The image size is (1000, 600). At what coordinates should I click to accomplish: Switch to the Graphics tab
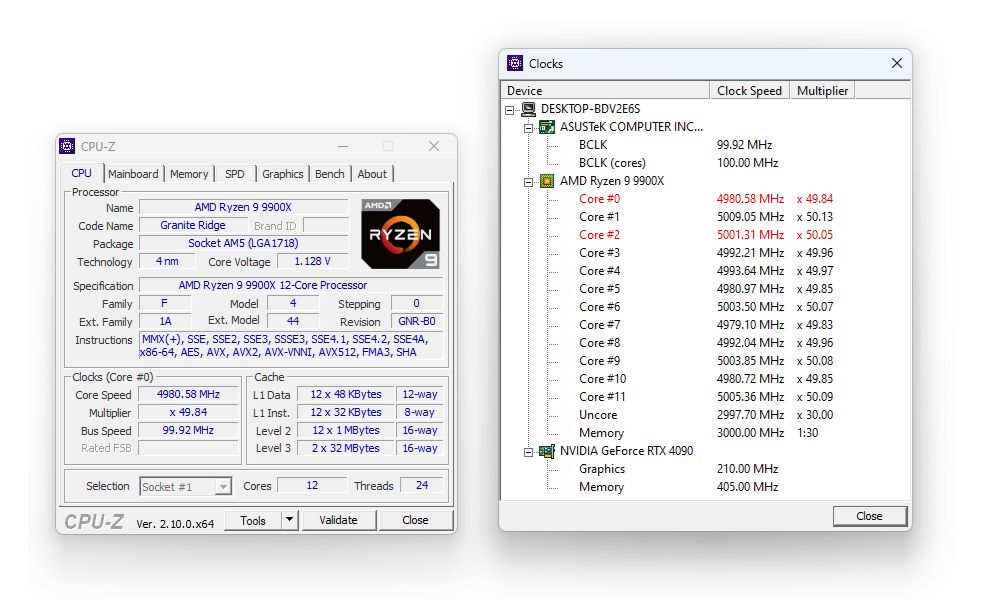283,174
